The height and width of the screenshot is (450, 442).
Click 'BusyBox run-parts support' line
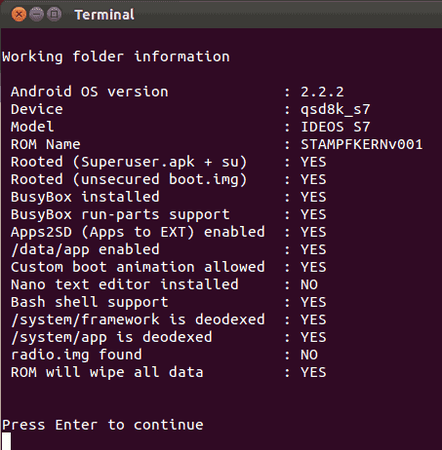(168, 215)
